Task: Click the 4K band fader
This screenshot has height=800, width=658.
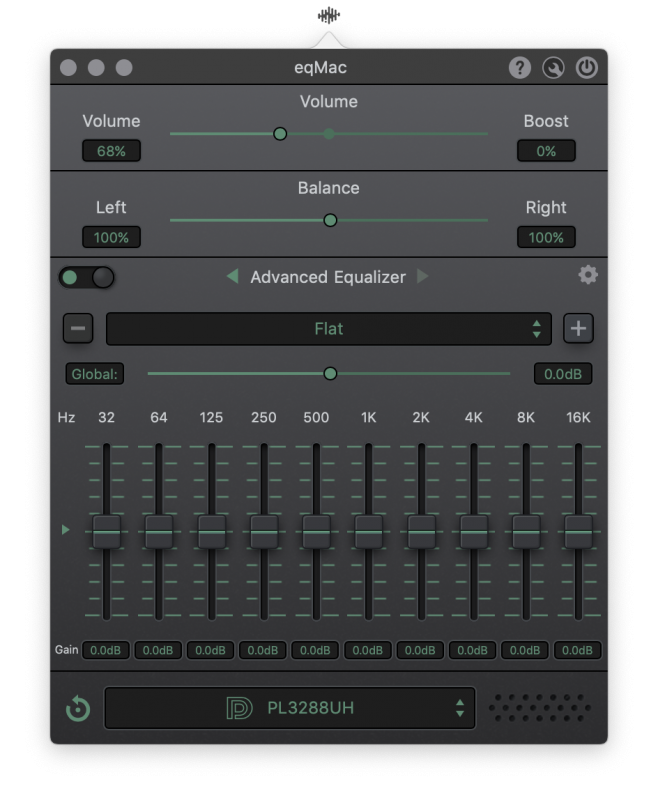Action: pos(473,532)
